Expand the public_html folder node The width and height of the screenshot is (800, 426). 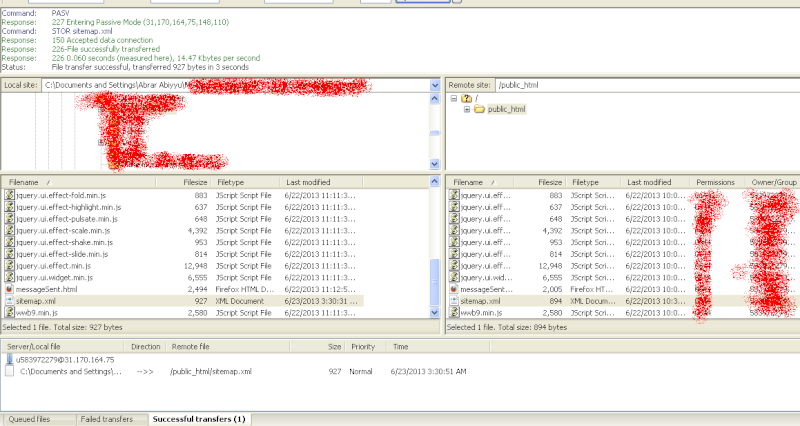click(466, 109)
